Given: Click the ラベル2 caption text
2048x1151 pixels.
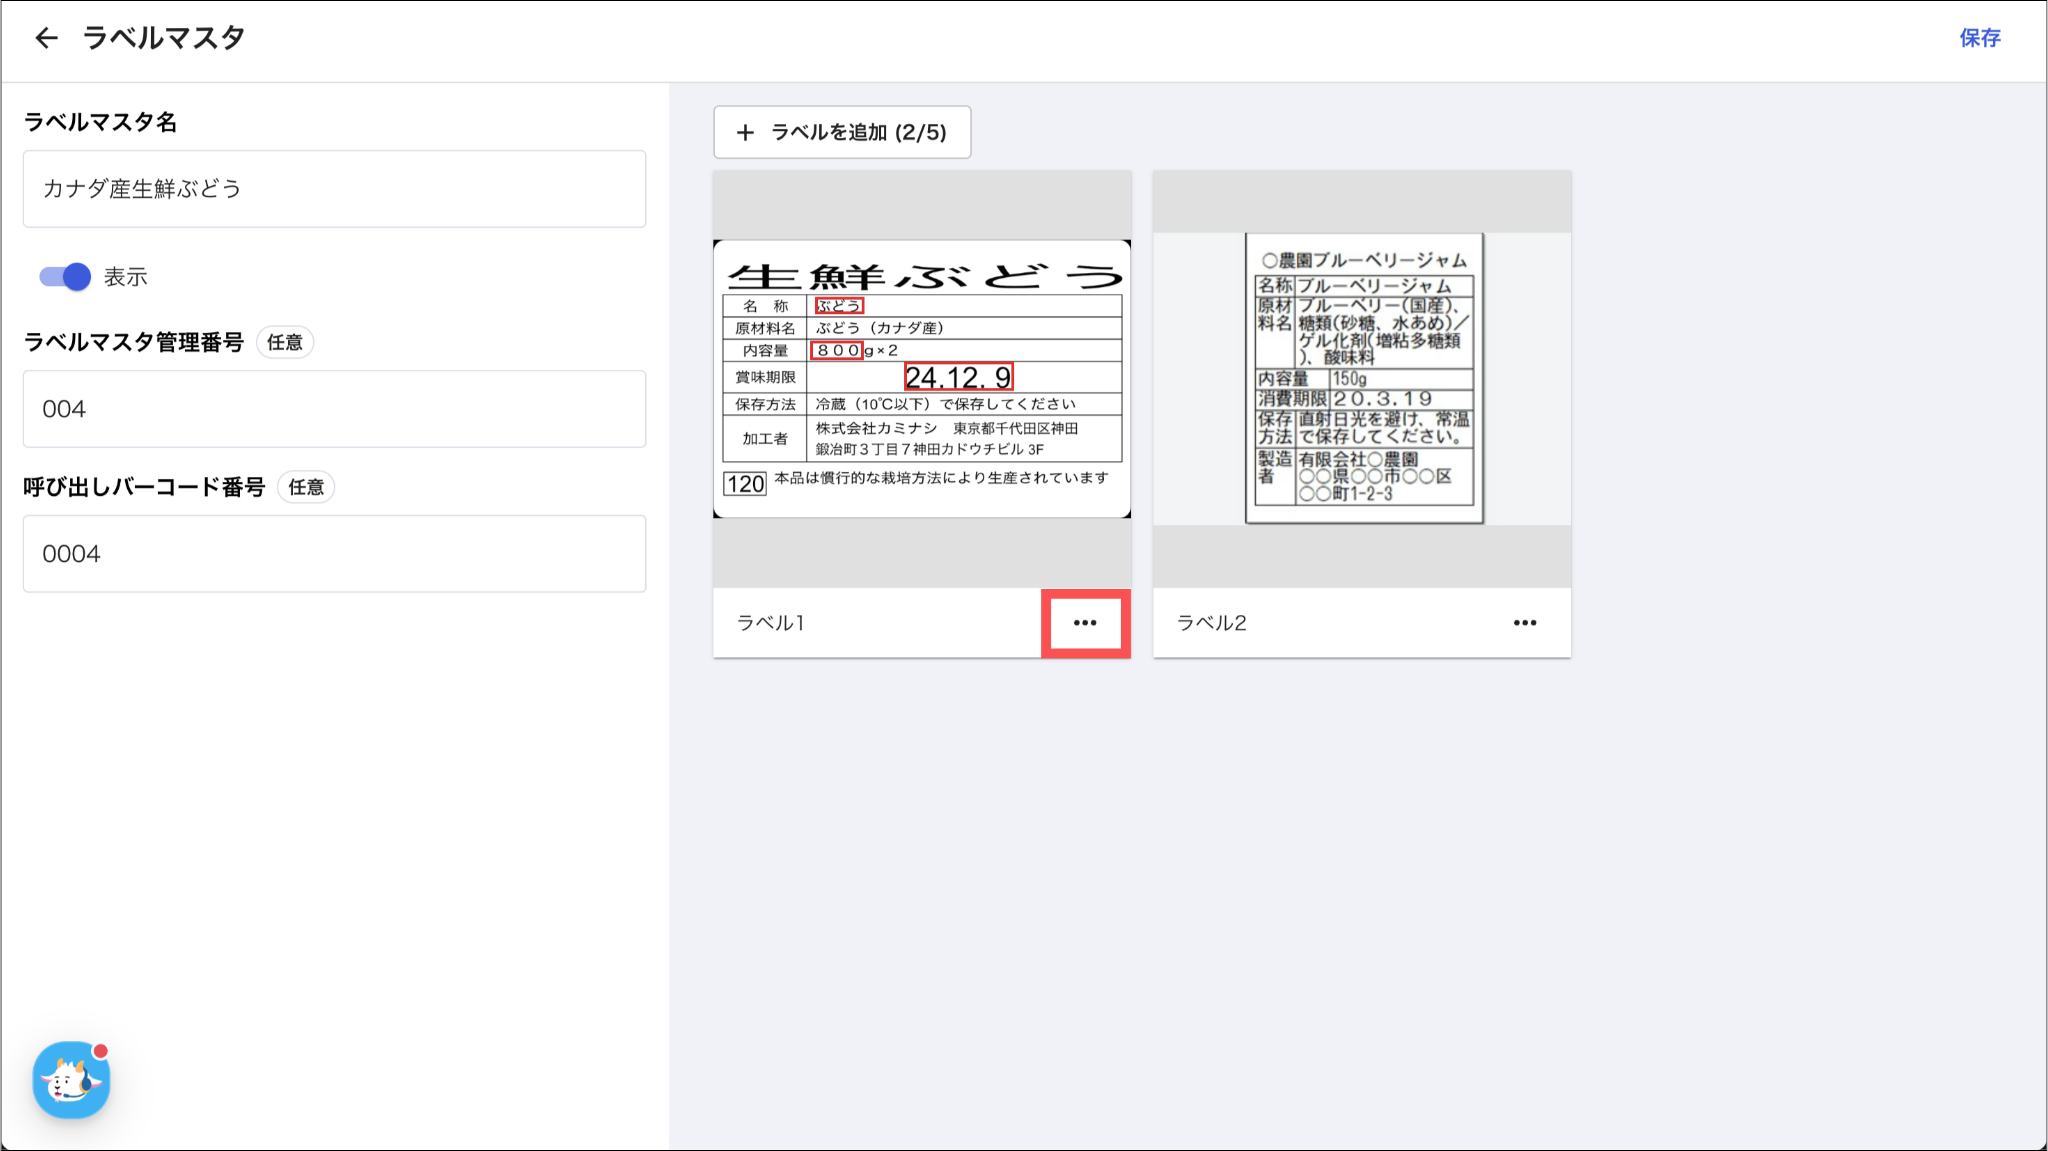Looking at the screenshot, I should point(1211,623).
